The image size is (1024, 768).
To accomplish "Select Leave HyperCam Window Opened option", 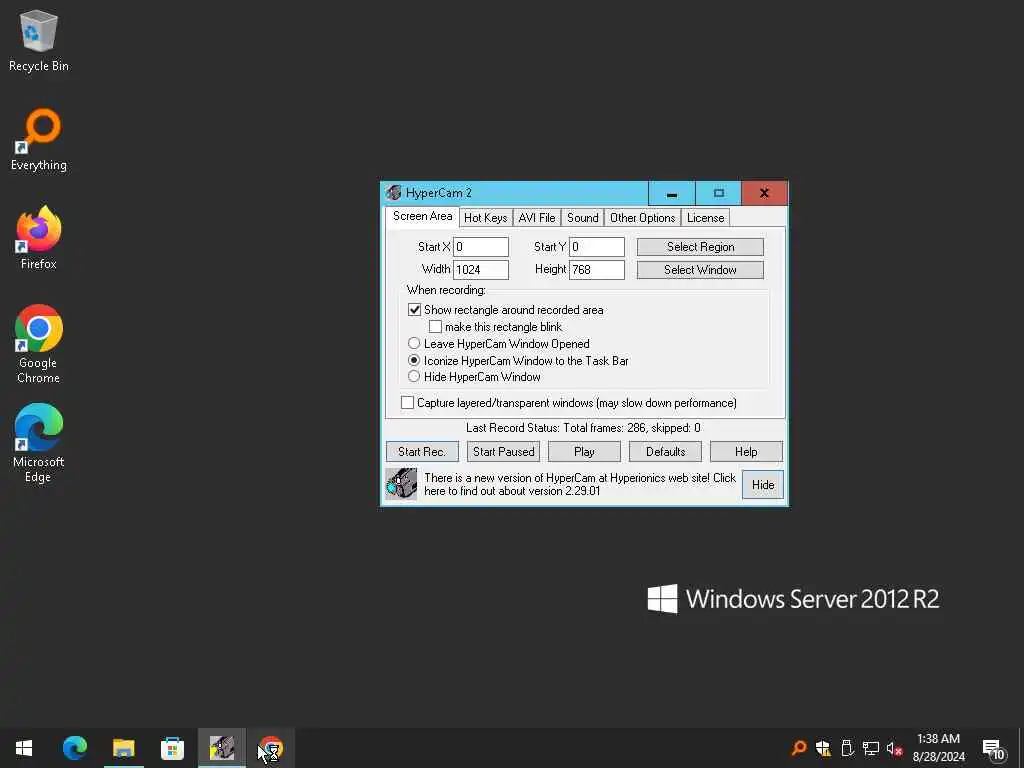I will tap(413, 344).
